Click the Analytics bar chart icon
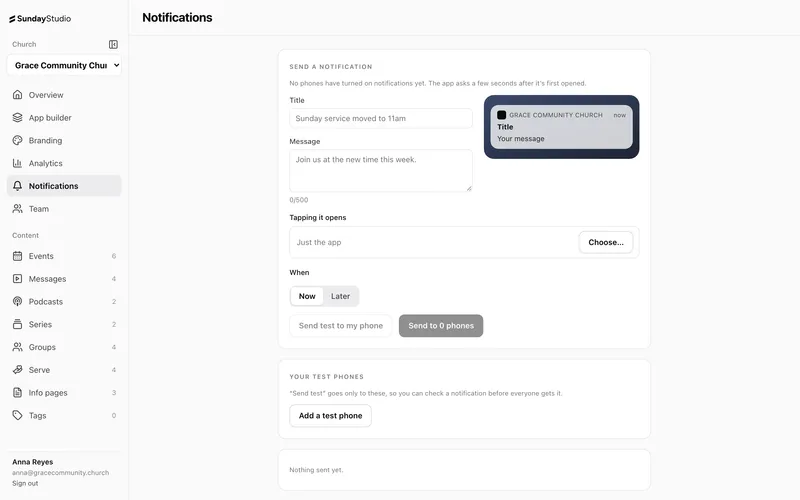Viewport: 800px width, 500px height. 17,163
